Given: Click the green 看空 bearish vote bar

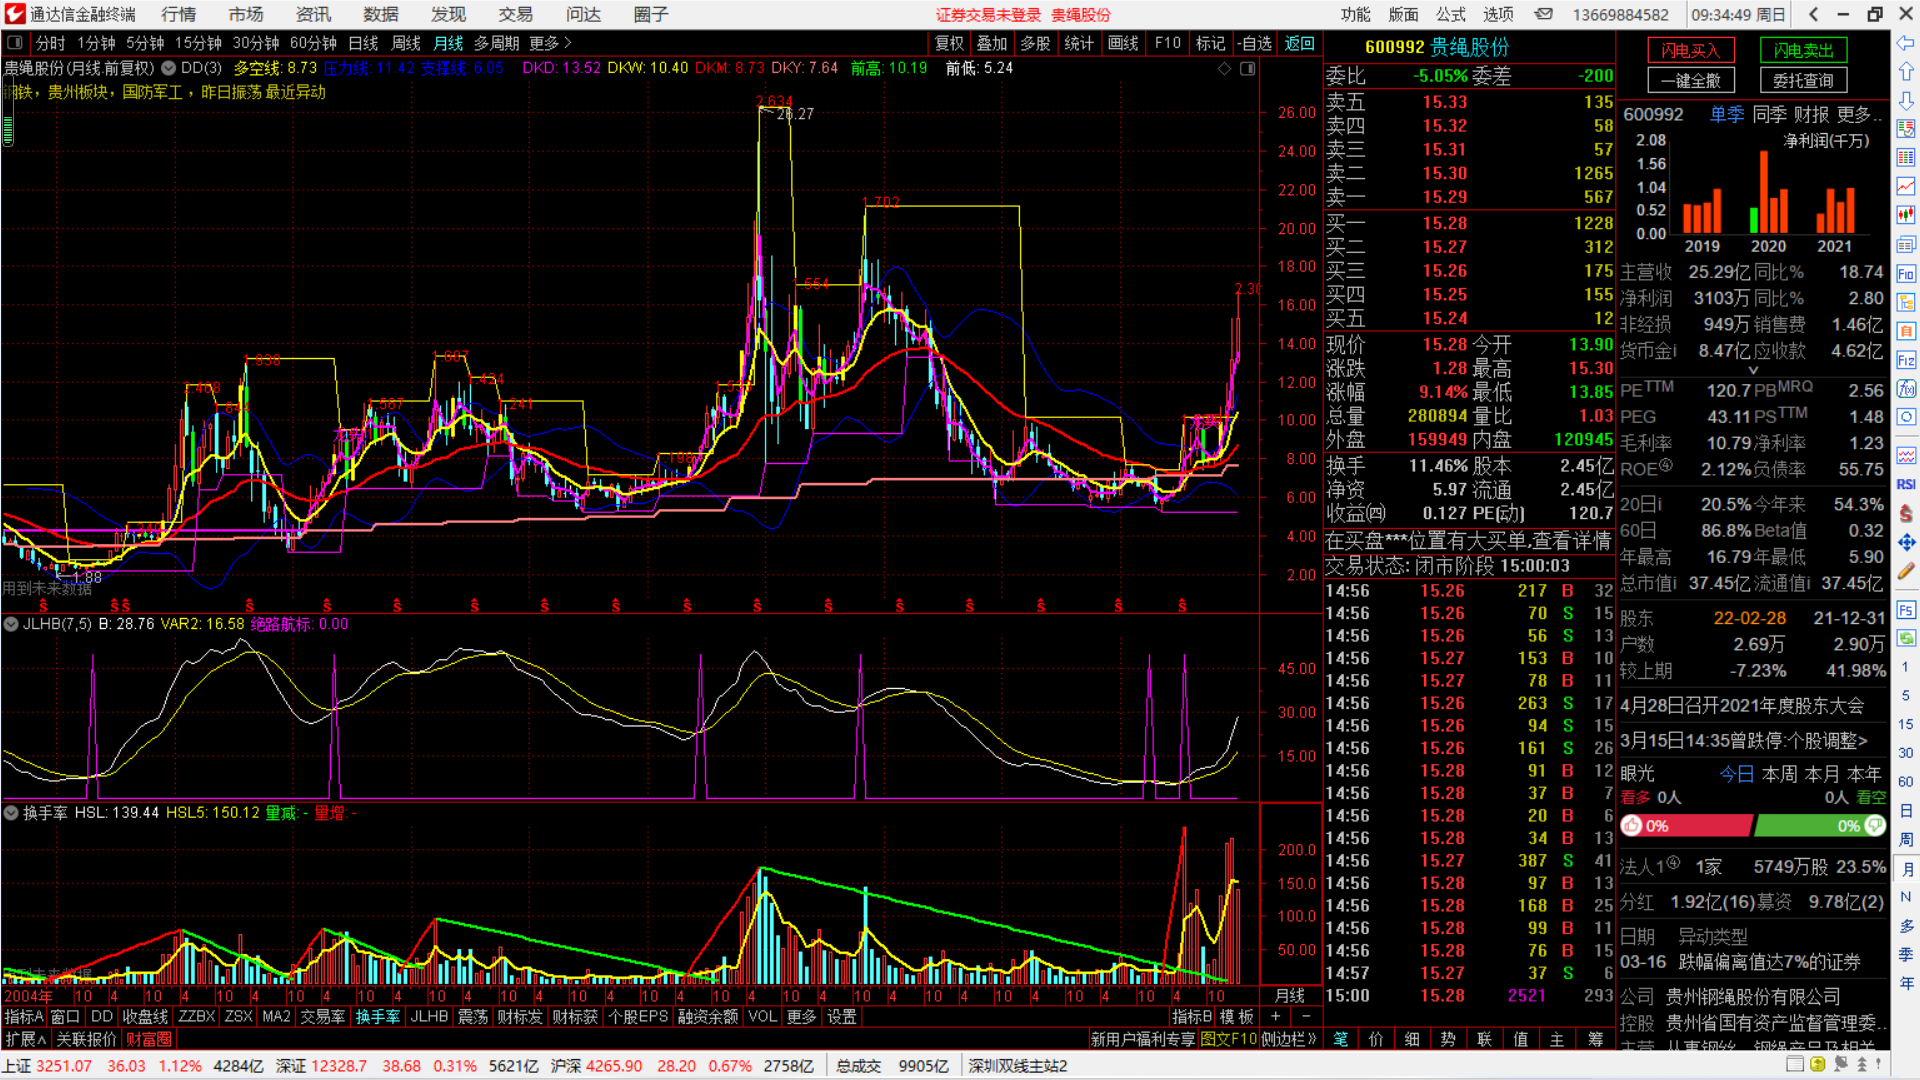Looking at the screenshot, I should click(1821, 826).
